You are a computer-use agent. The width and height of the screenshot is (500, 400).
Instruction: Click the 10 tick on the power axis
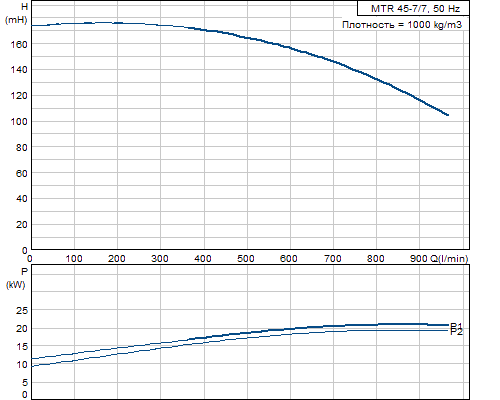(x=22, y=365)
